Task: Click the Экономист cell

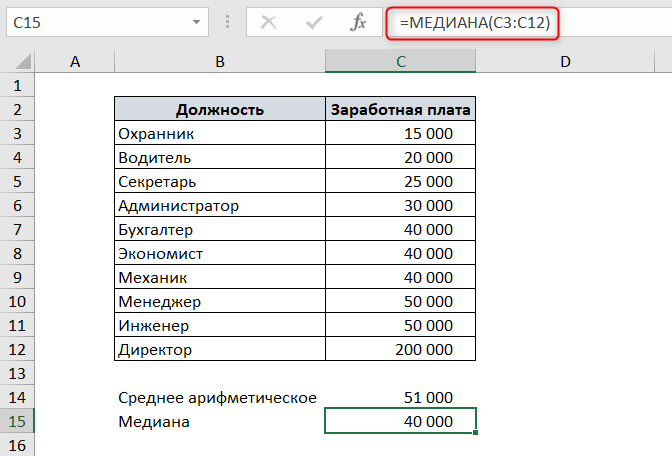Action: tap(220, 253)
